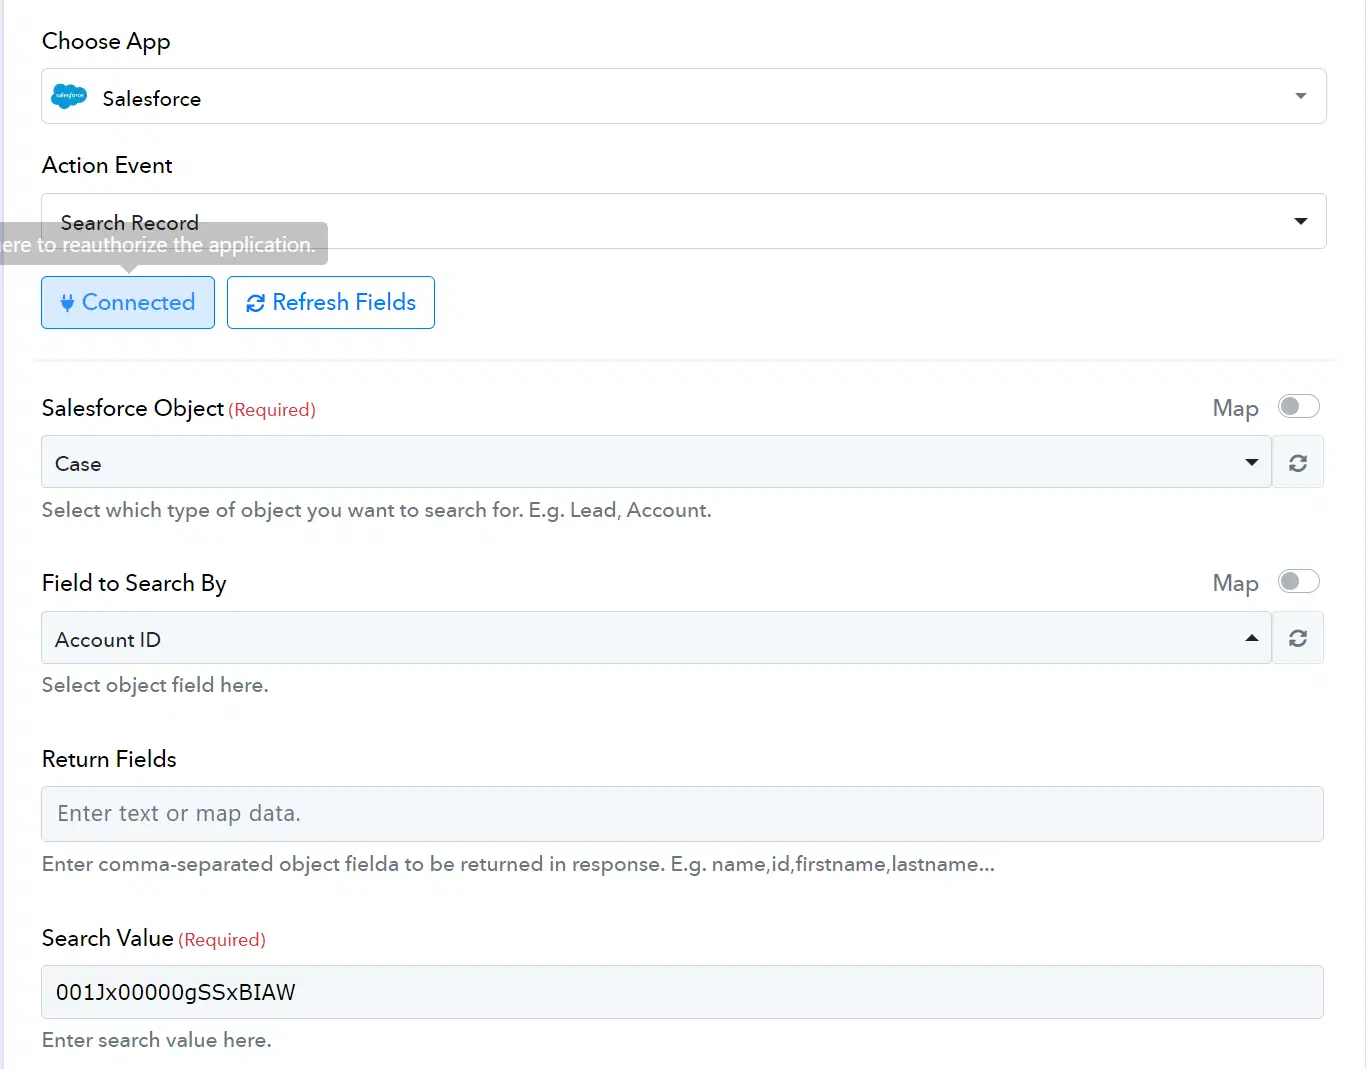Click the Action Event heading
The width and height of the screenshot is (1366, 1069).
[107, 165]
